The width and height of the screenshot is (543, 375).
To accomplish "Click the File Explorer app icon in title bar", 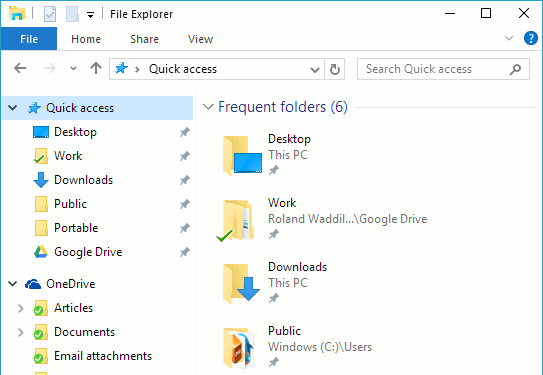I will (17, 14).
